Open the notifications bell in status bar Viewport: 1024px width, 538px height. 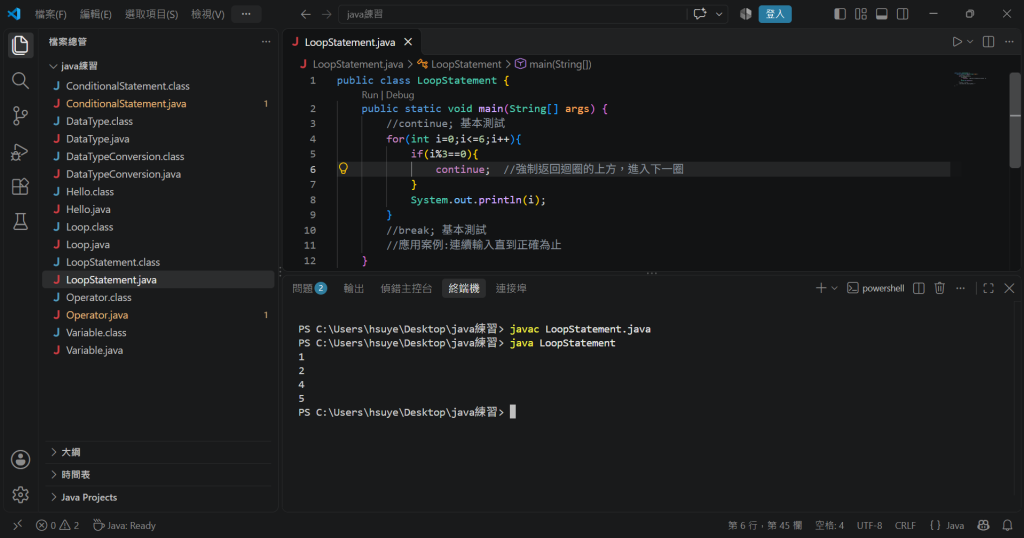(x=1007, y=525)
